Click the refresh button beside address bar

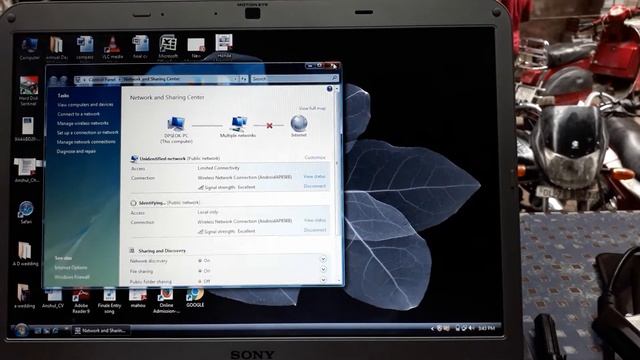click(244, 79)
